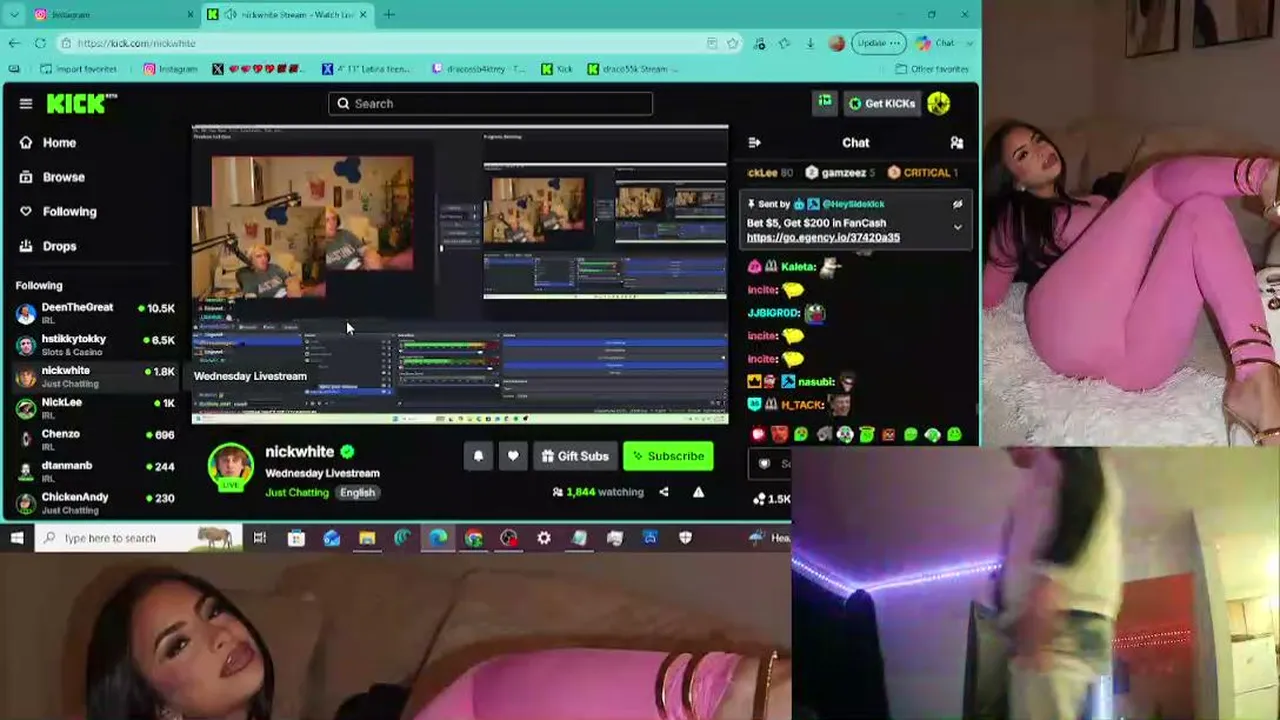1280x720 pixels.
Task: Go back in the browser
Action: click(x=14, y=43)
